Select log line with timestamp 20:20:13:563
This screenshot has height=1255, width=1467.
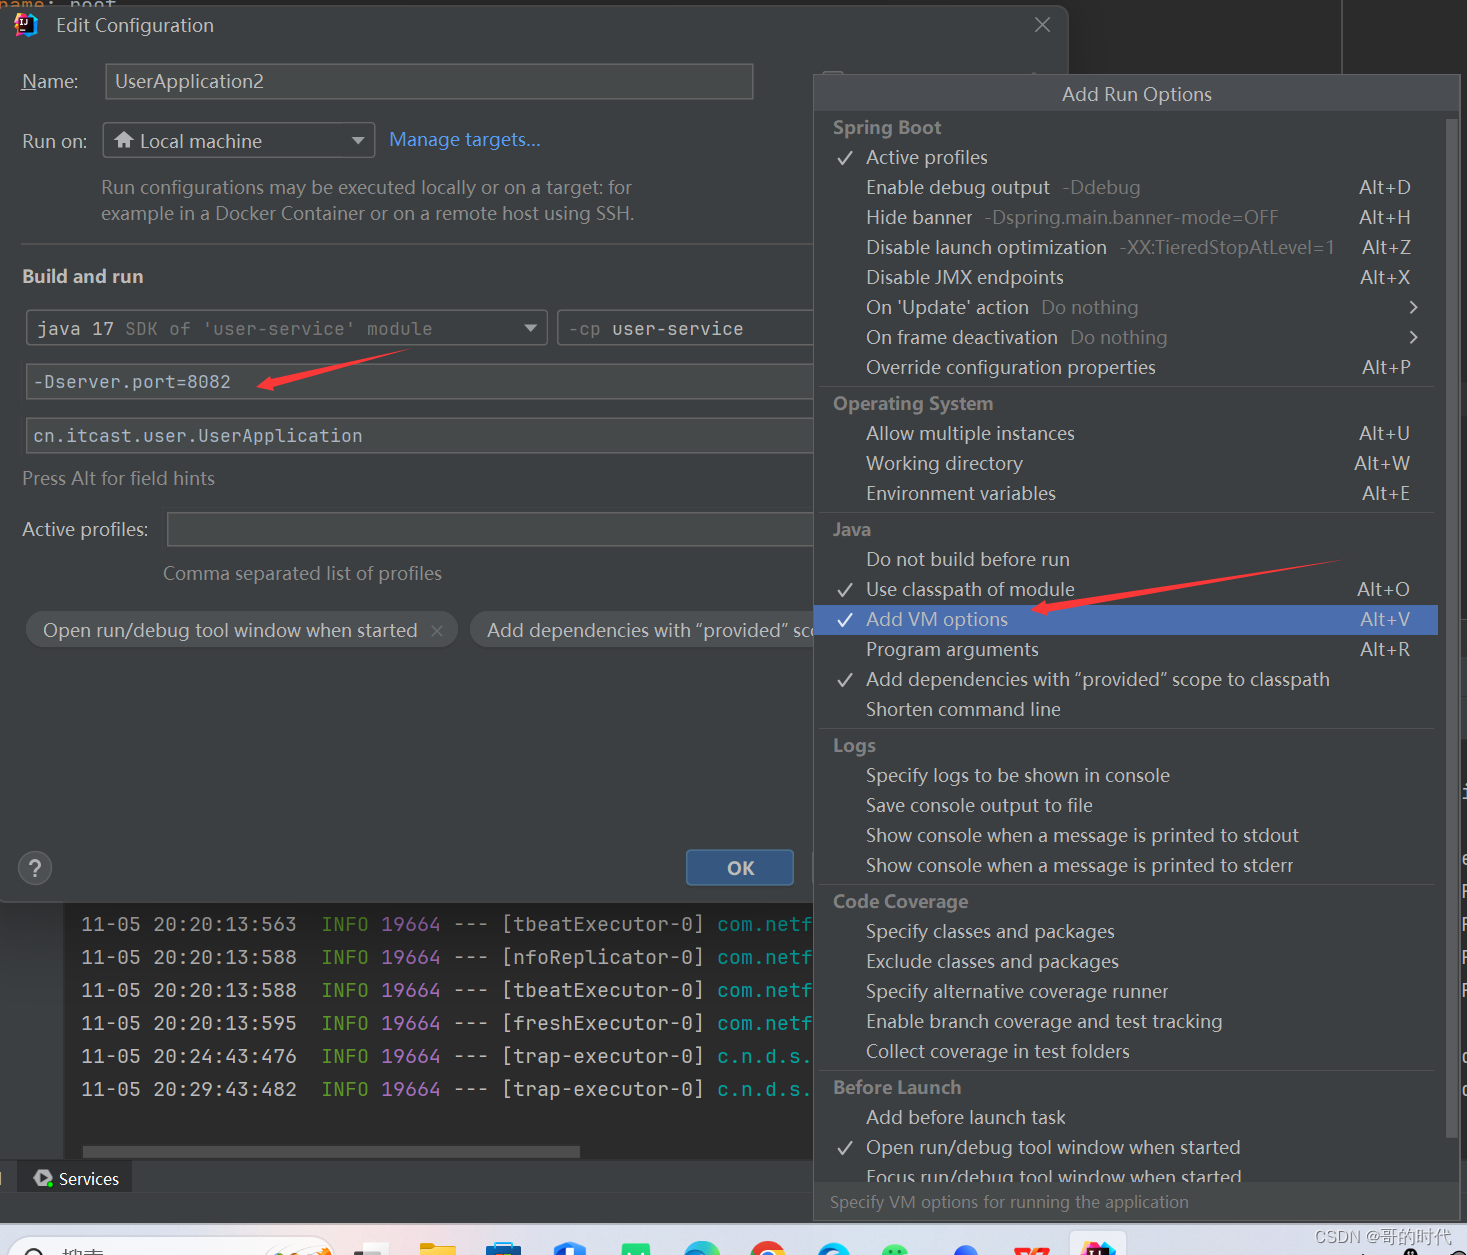pos(446,924)
